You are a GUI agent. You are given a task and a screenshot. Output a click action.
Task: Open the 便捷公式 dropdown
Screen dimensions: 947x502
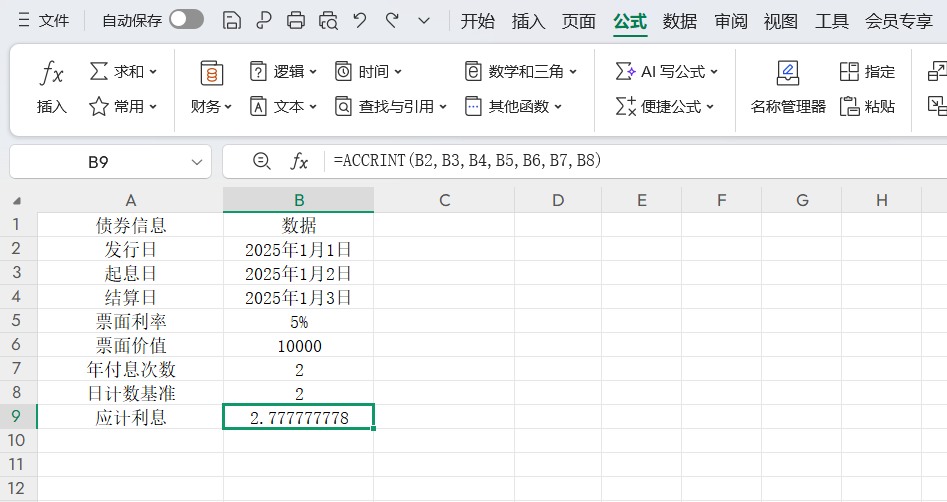tap(664, 107)
